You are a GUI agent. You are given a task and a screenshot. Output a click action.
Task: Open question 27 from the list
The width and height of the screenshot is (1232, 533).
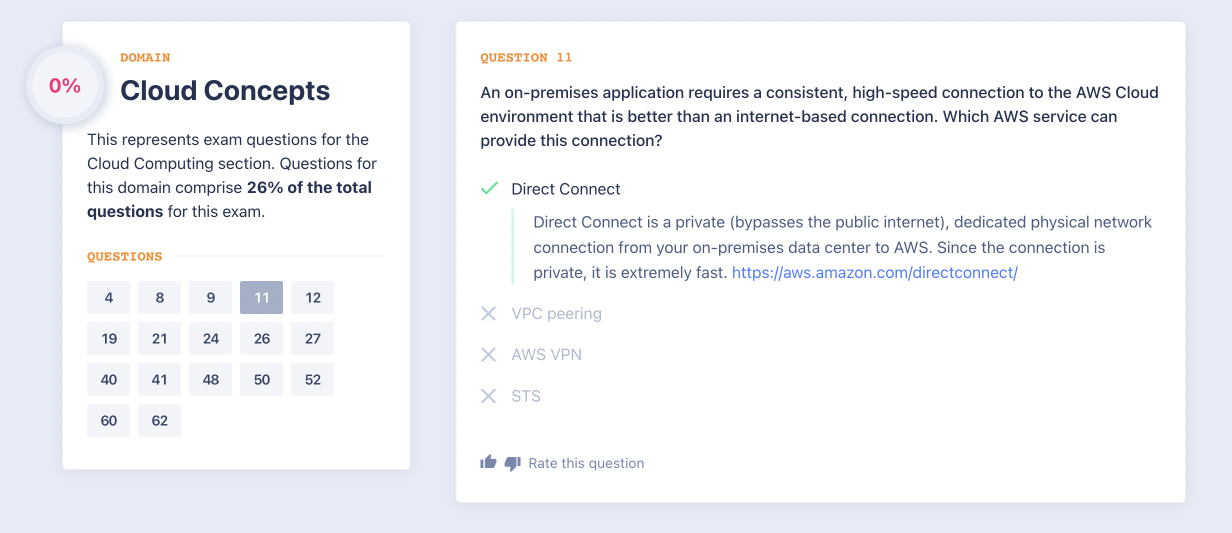313,339
